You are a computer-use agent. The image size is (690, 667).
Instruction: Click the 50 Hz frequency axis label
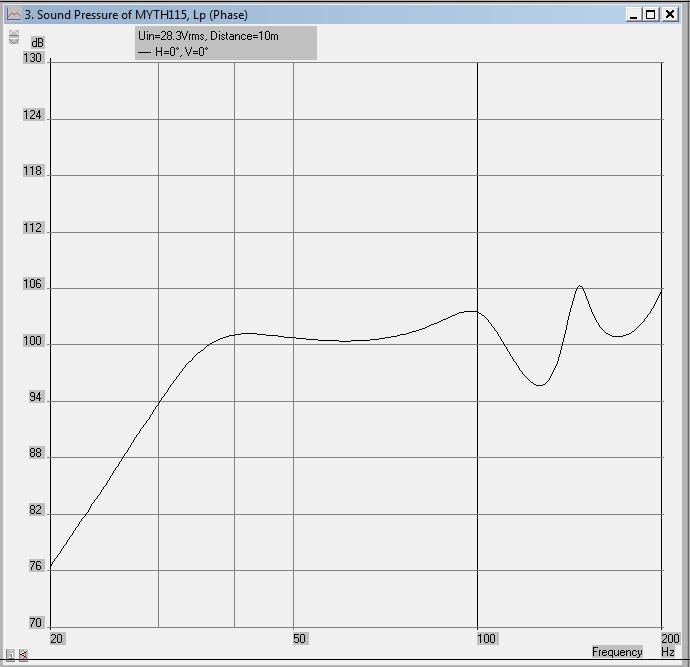(x=299, y=638)
